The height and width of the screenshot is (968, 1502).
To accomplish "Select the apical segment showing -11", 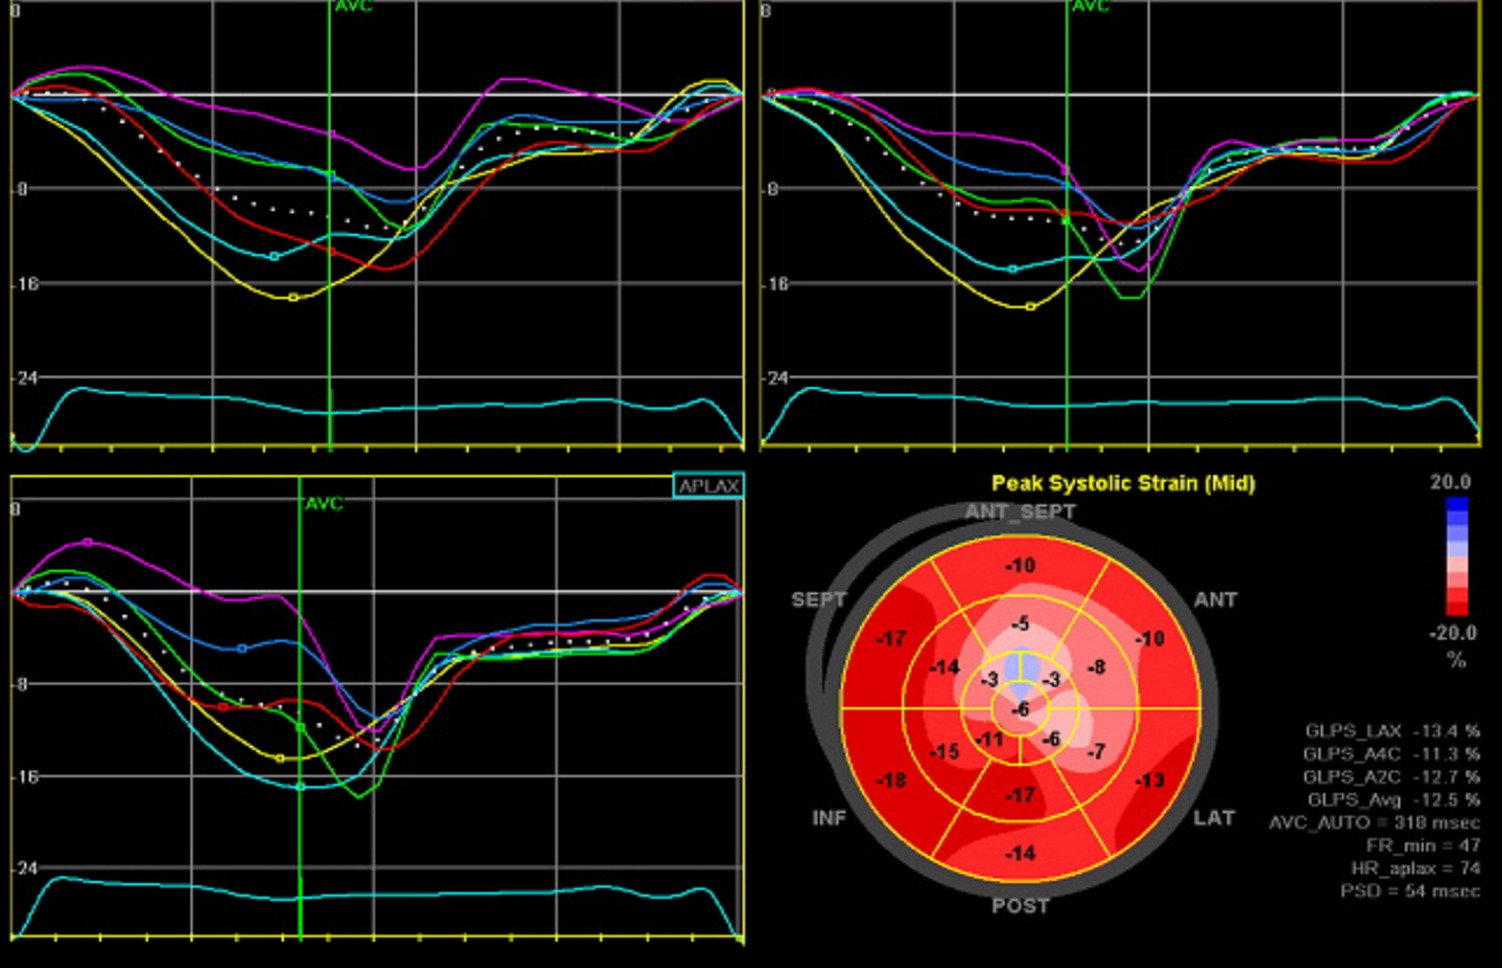I will coord(990,740).
